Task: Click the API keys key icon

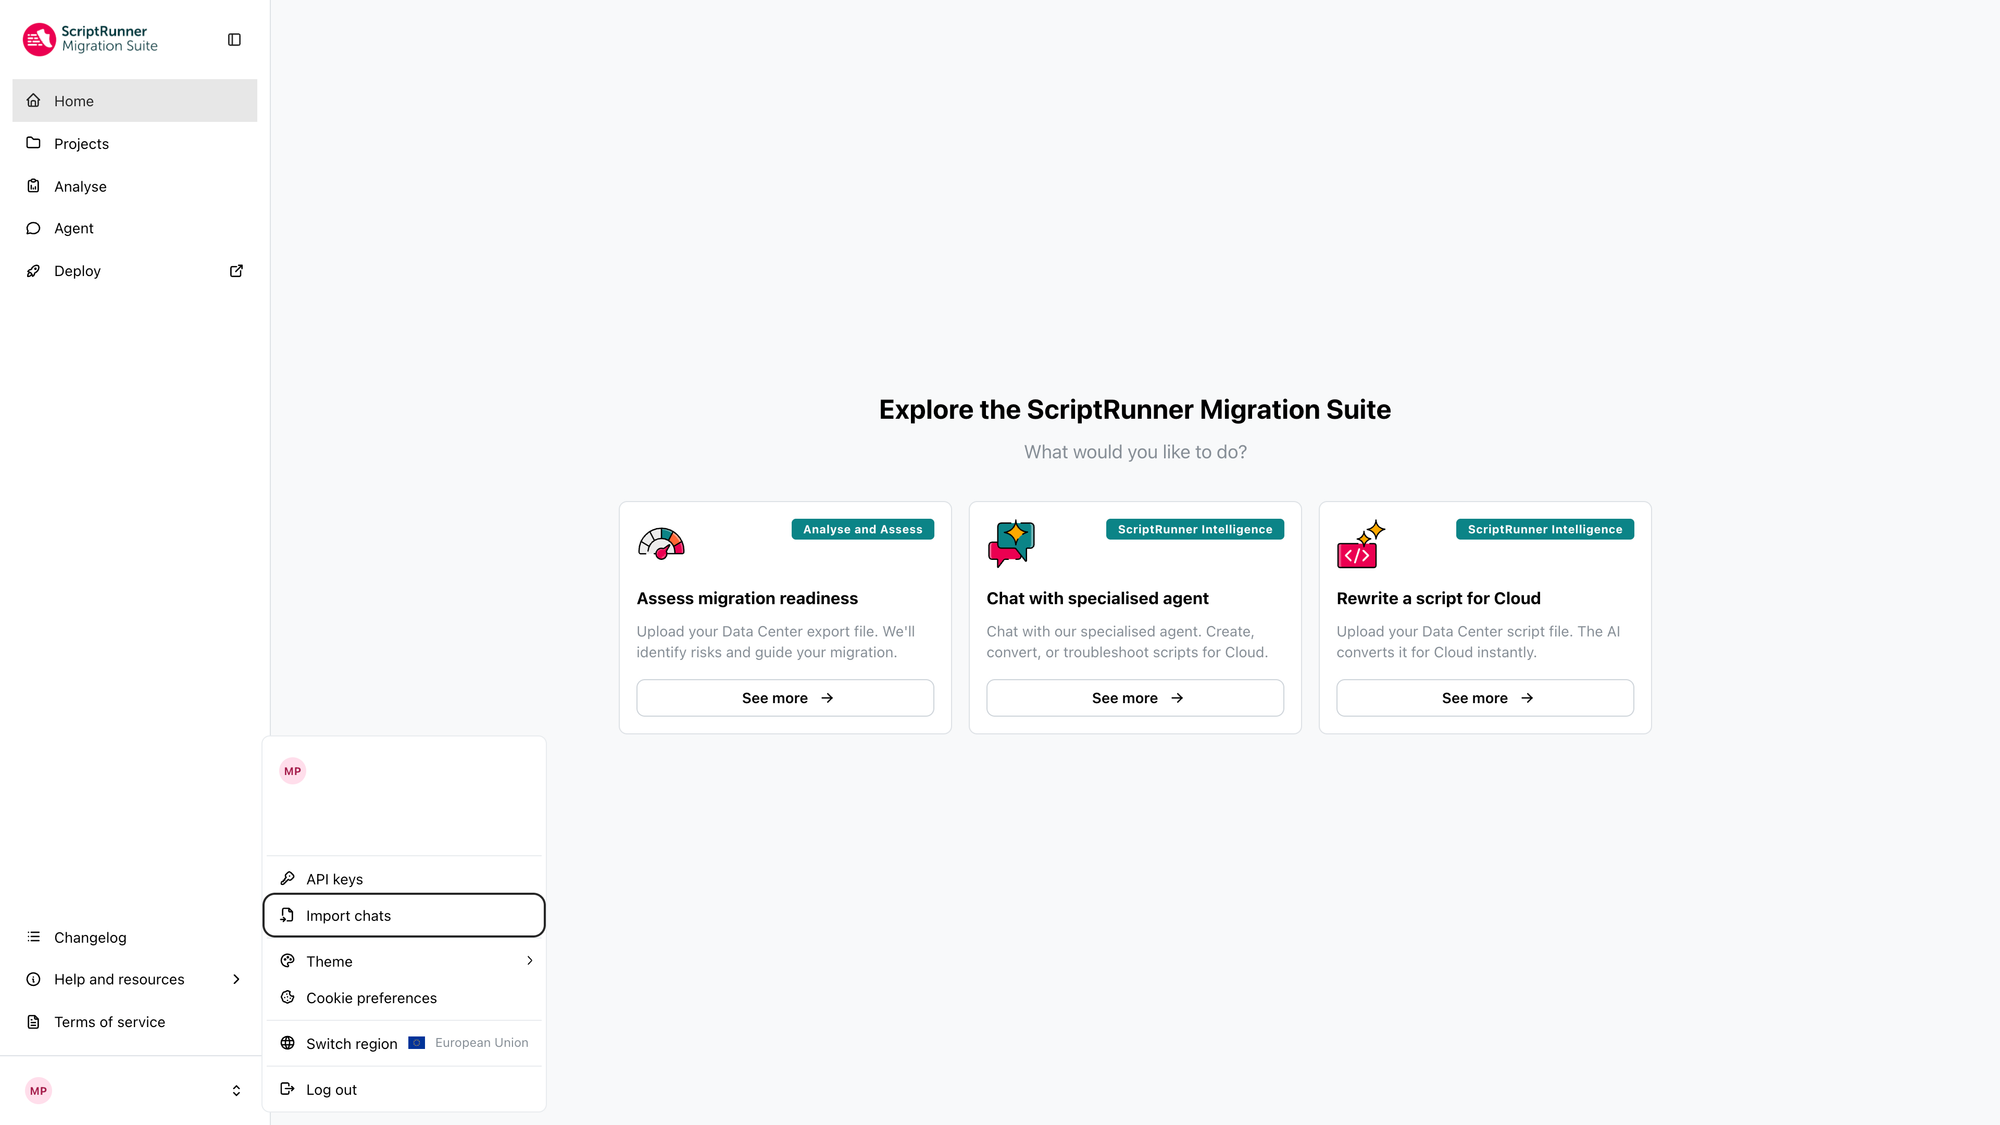Action: click(288, 879)
